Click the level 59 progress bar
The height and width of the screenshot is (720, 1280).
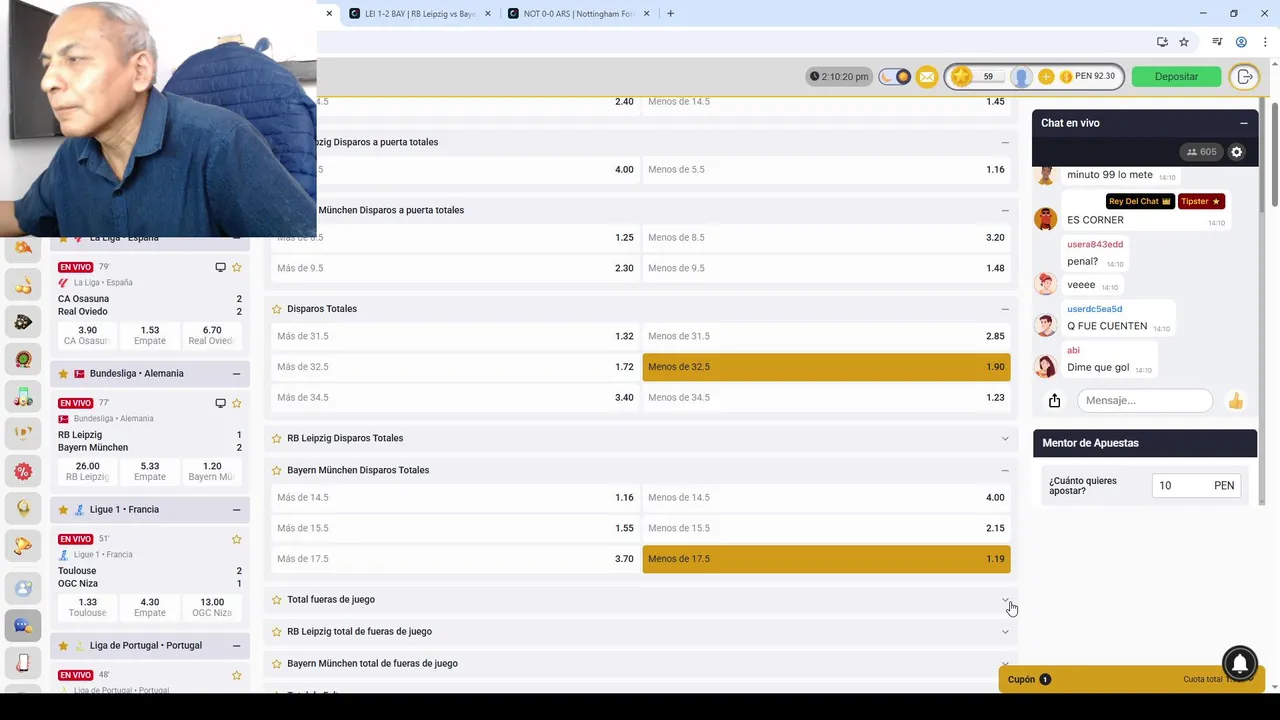988,77
